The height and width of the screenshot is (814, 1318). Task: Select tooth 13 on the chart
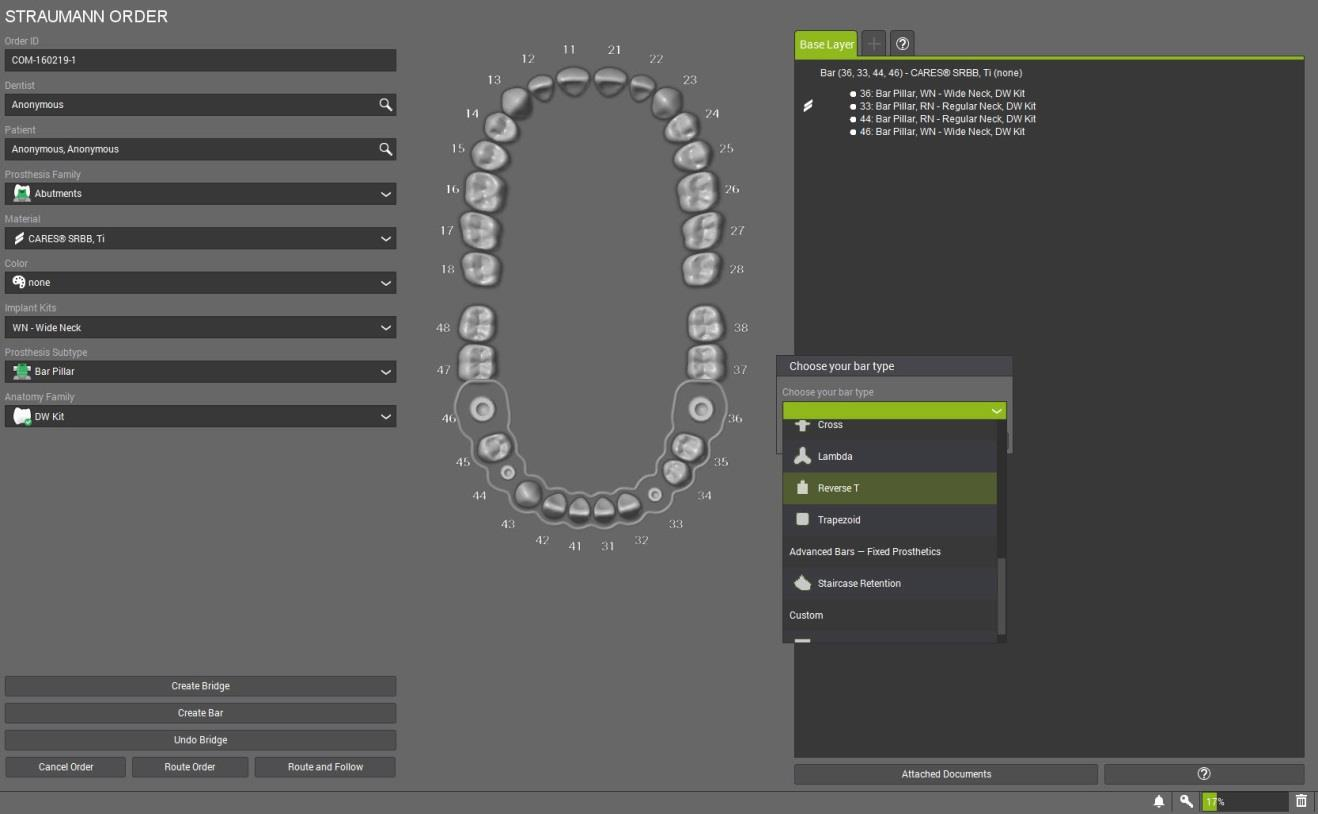[x=517, y=102]
